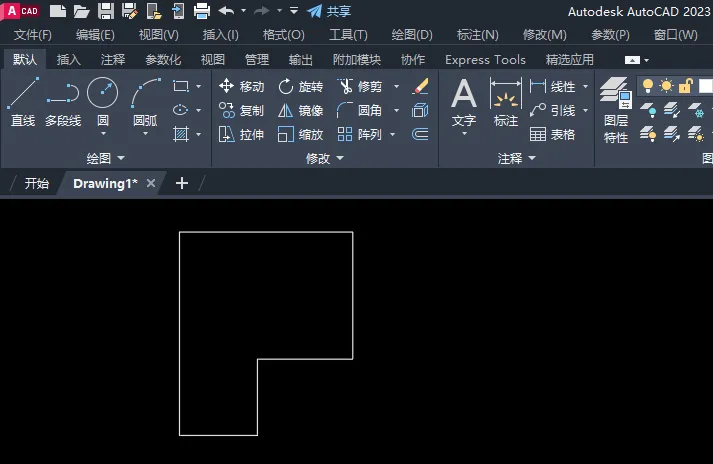Click the Erase tool icon
The height and width of the screenshot is (464, 713).
pos(420,86)
